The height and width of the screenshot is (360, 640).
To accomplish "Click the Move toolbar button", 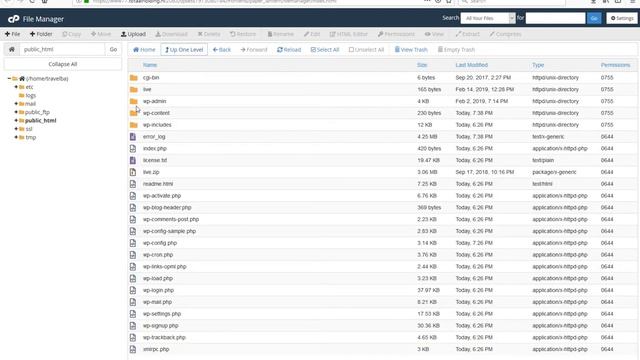I will pos(101,34).
